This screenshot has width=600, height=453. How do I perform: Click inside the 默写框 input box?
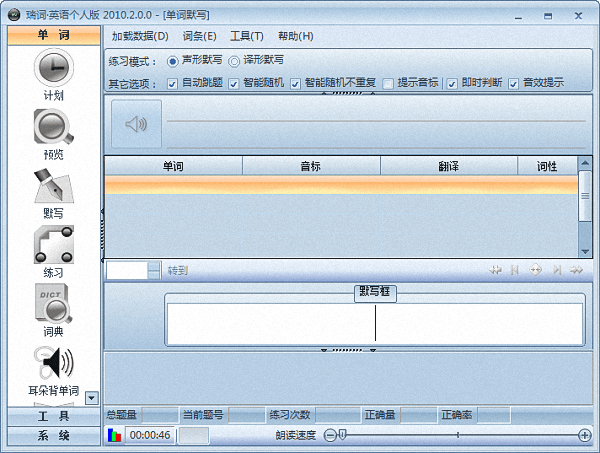[375, 324]
